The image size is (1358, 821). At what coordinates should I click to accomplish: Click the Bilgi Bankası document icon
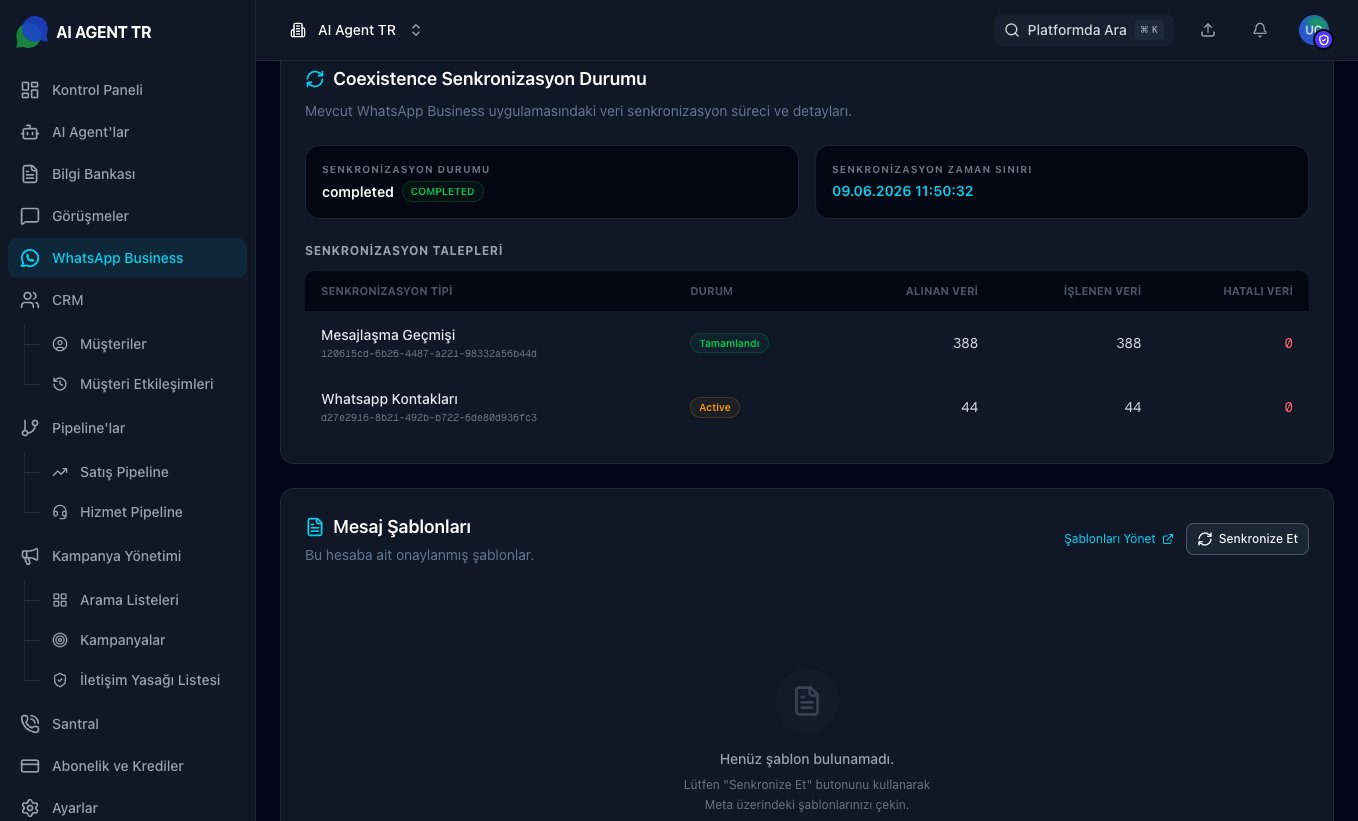(x=30, y=174)
